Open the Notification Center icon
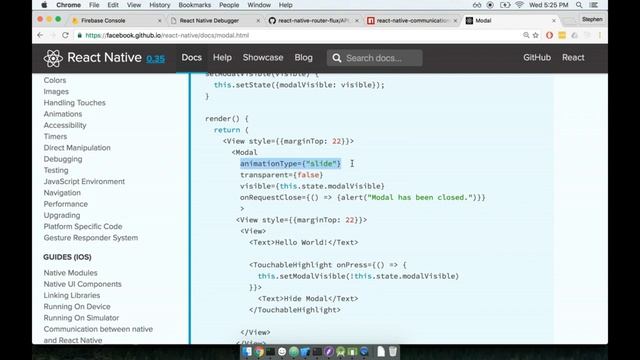This screenshot has width=640, height=360. (x=594, y=5)
